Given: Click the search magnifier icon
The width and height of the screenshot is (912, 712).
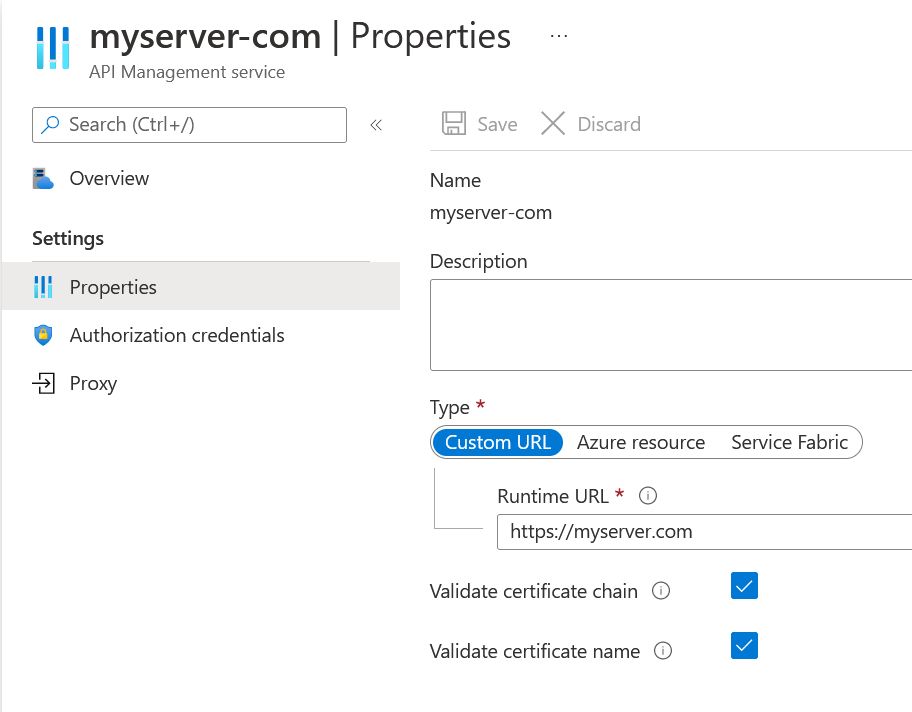Looking at the screenshot, I should [x=51, y=124].
